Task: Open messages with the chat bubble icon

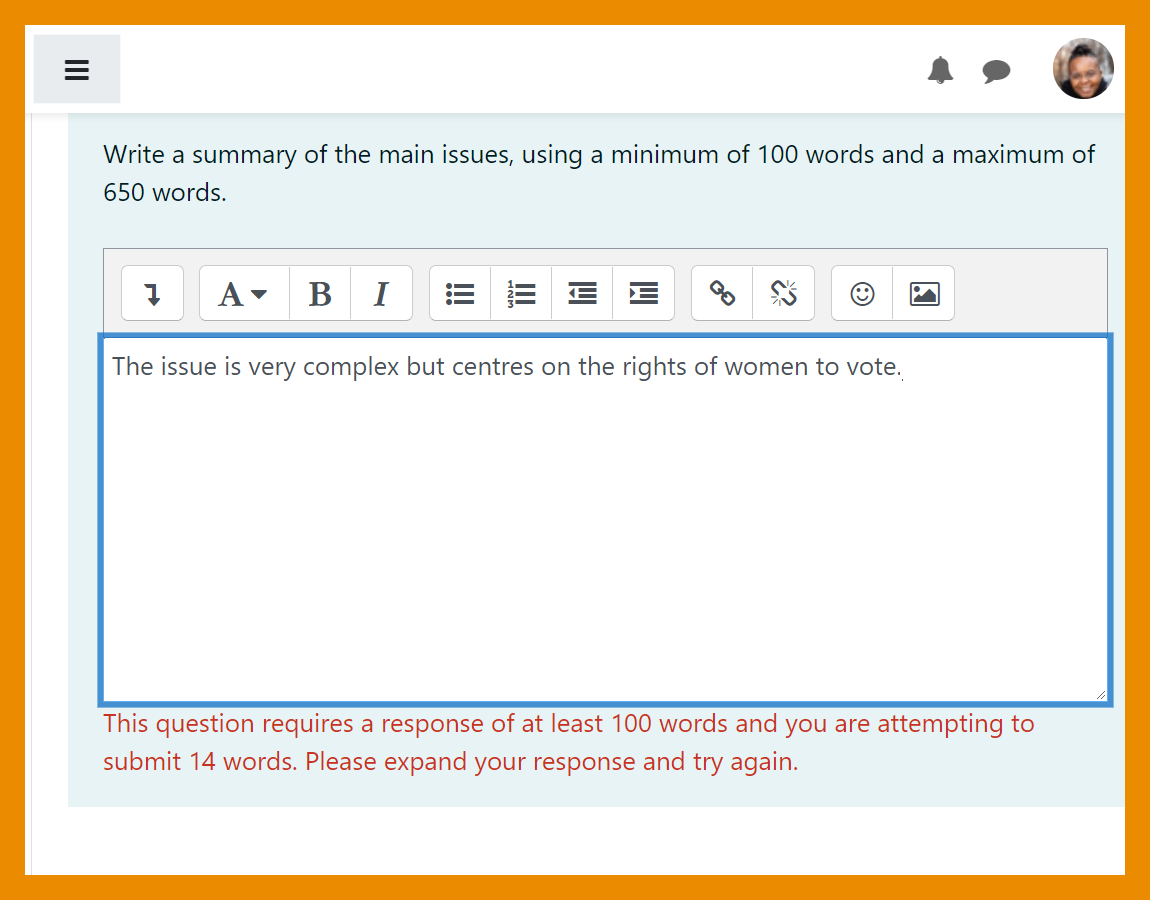Action: click(996, 70)
